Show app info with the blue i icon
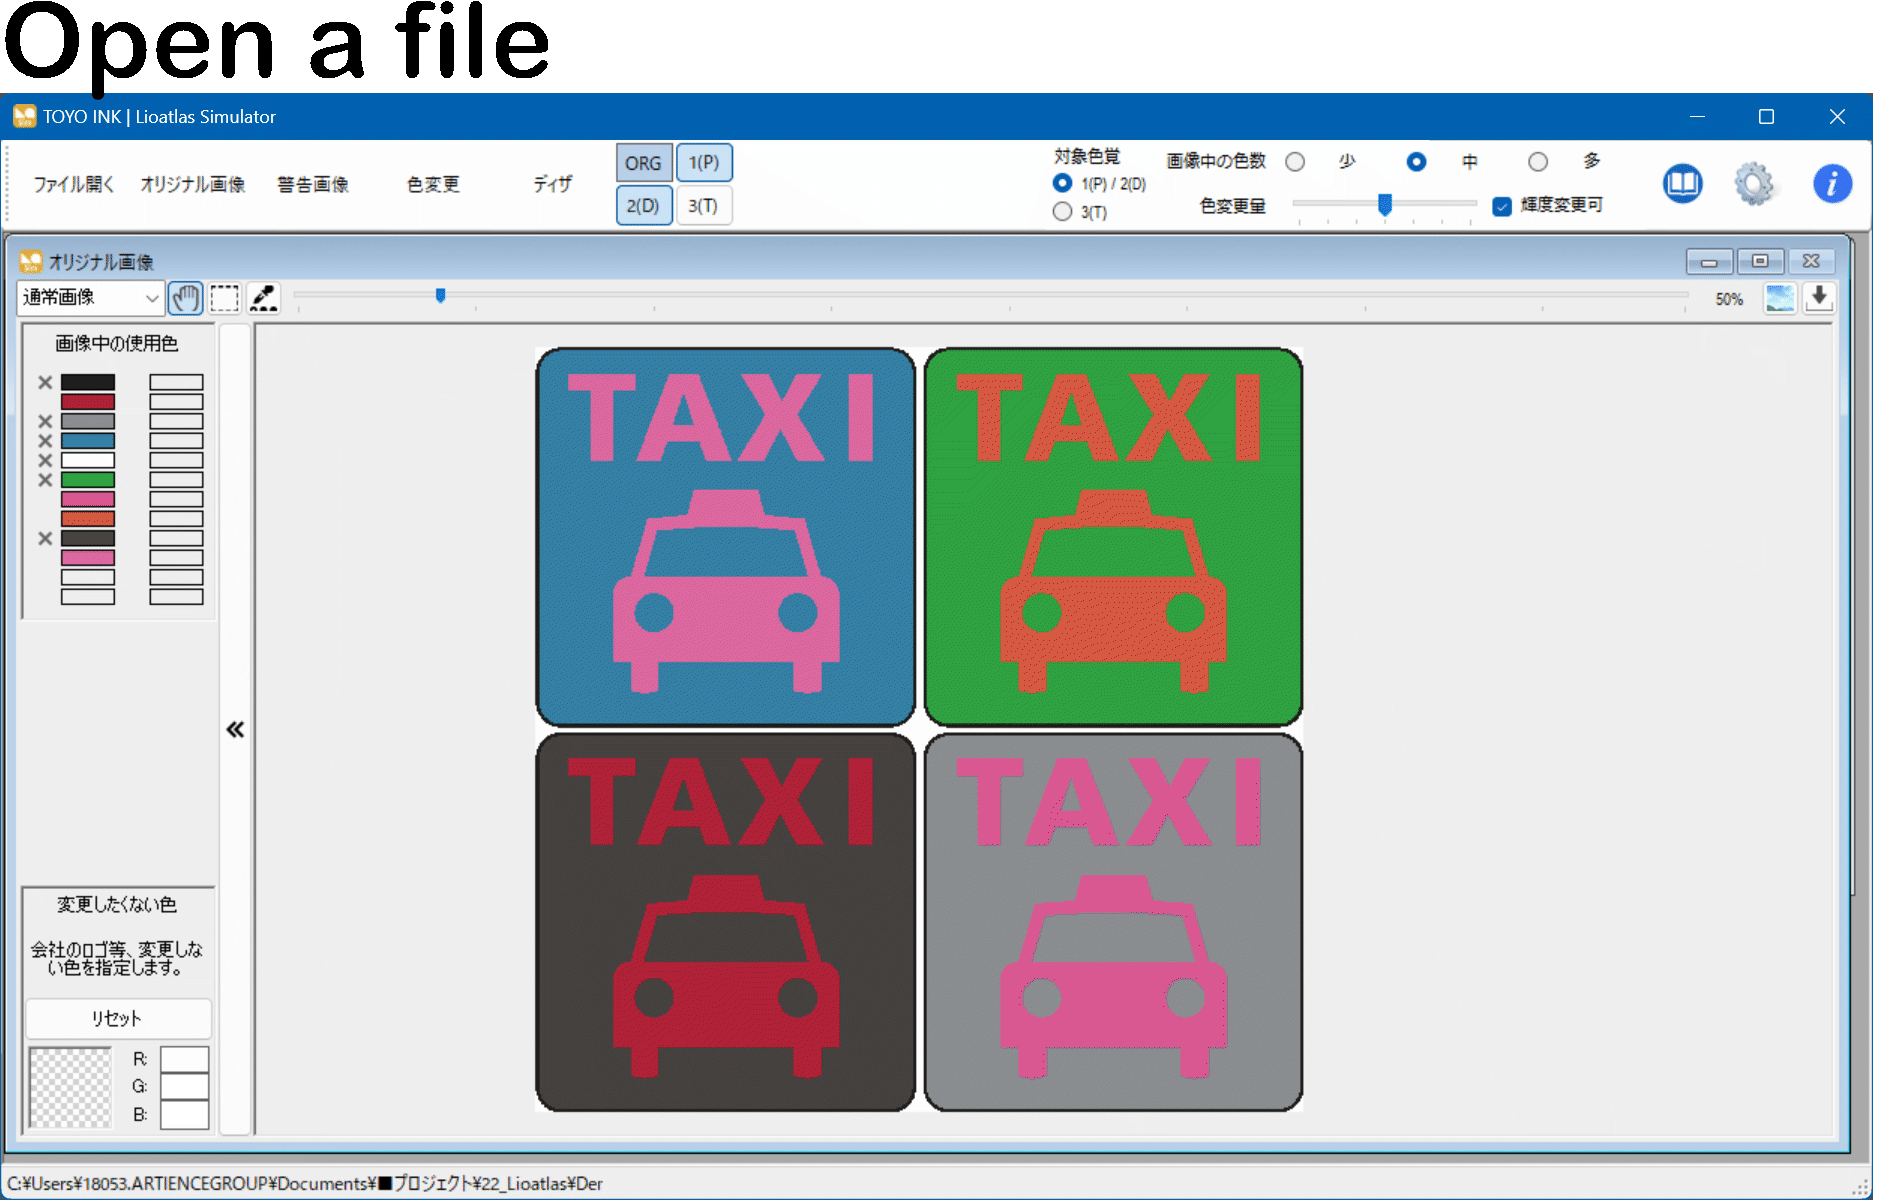This screenshot has width=1900, height=1200. tap(1831, 184)
